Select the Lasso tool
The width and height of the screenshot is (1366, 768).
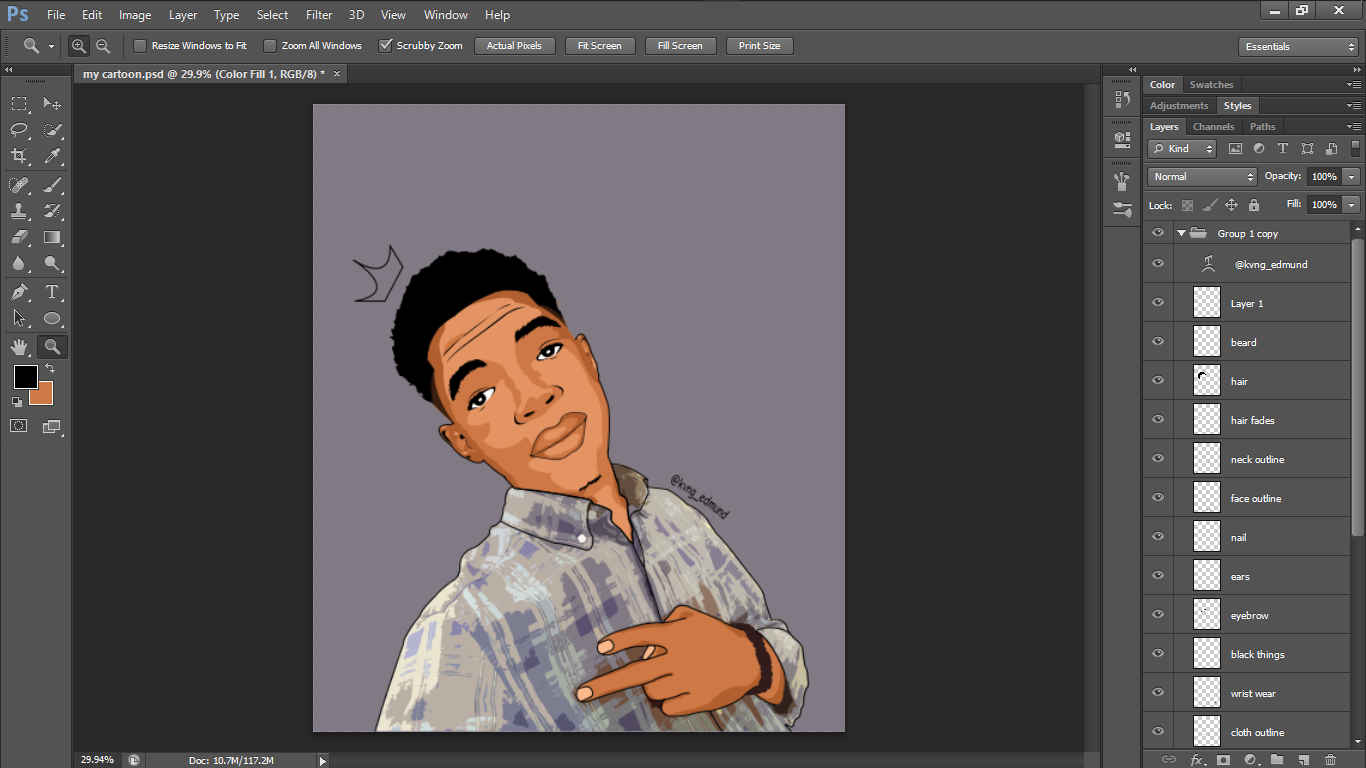pyautogui.click(x=19, y=129)
